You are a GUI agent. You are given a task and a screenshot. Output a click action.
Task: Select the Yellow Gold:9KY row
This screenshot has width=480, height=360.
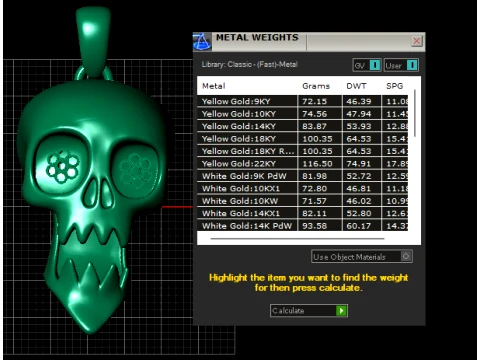click(302, 101)
